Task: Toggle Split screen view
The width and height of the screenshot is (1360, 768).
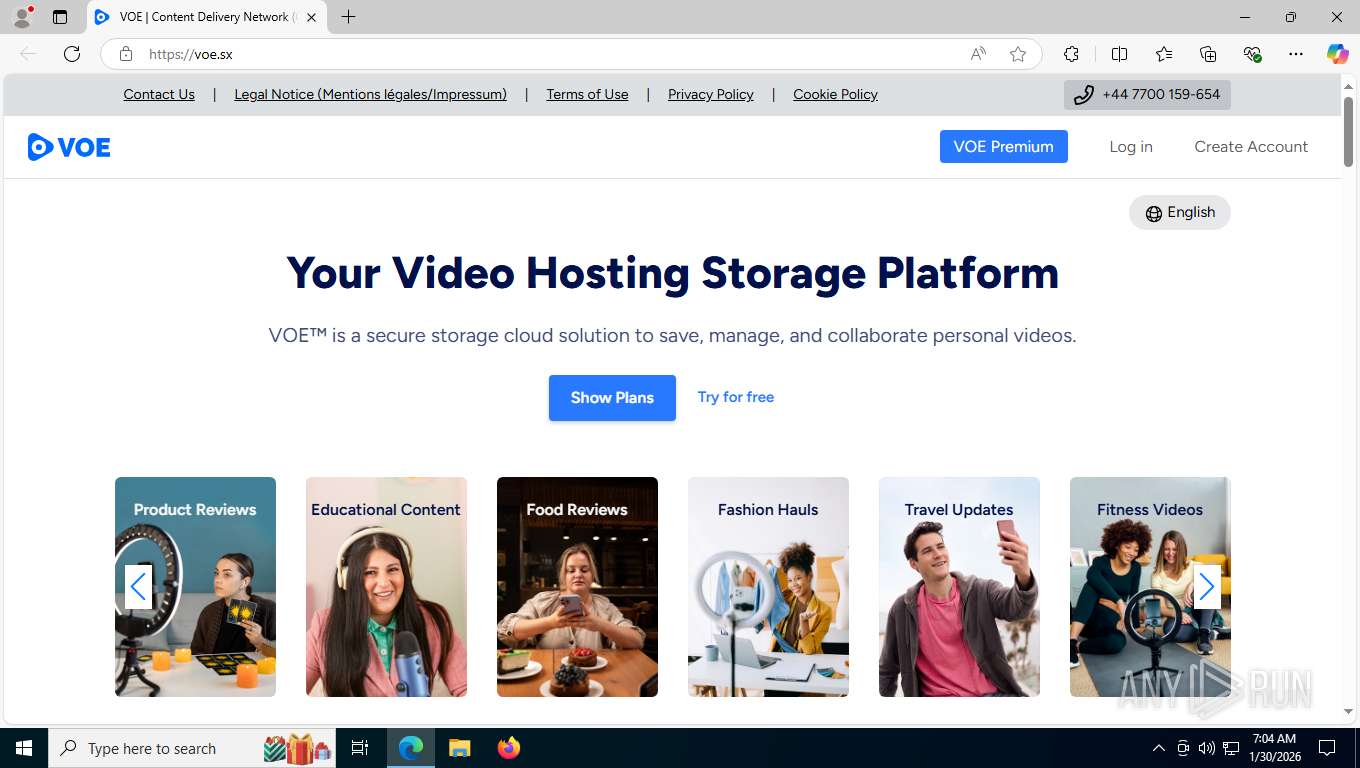Action: point(1119,54)
